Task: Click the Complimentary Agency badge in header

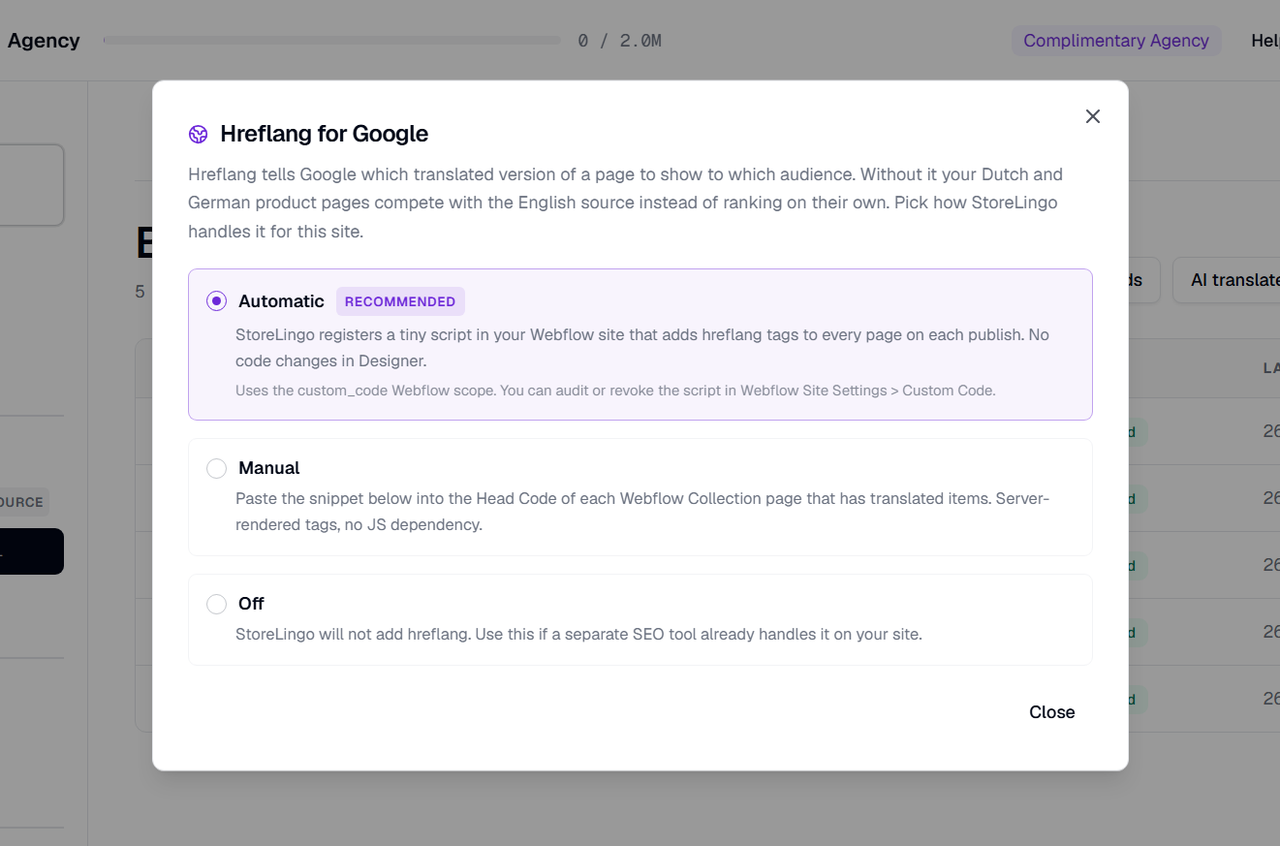Action: (x=1116, y=41)
